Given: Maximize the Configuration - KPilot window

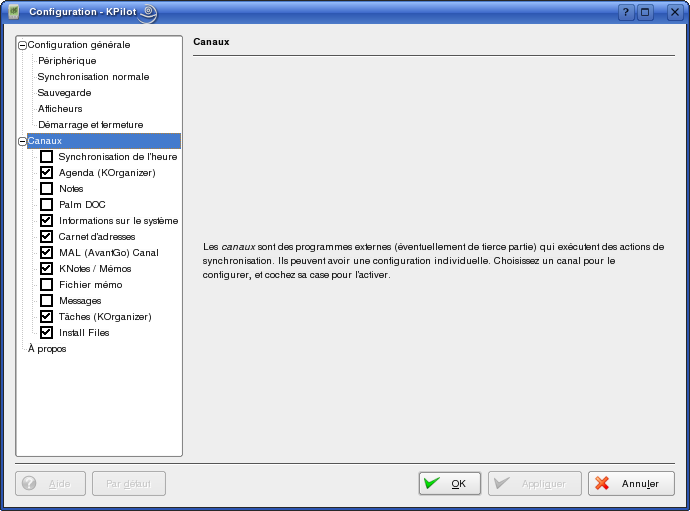Looking at the screenshot, I should [645, 12].
